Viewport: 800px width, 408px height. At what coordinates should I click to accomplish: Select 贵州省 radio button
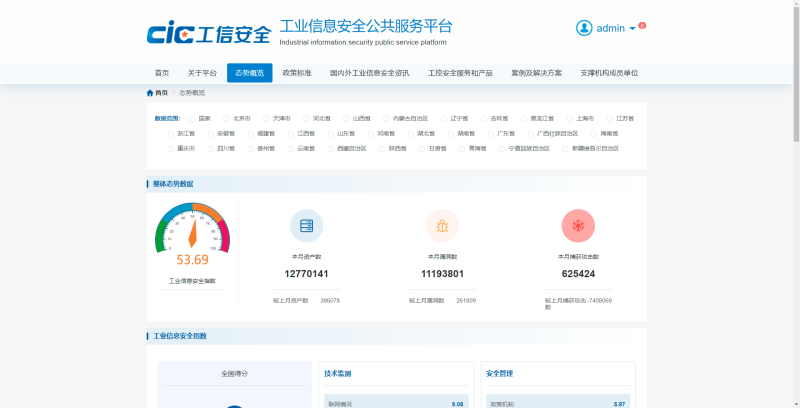(250, 149)
